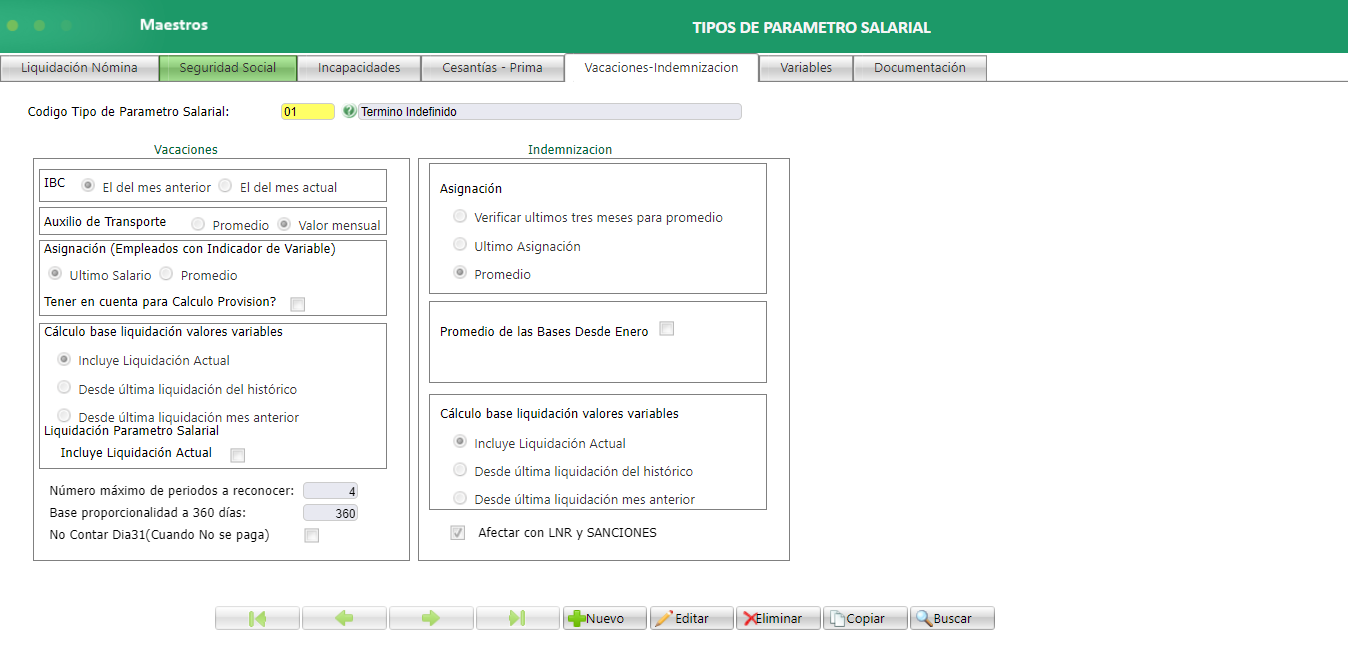This screenshot has width=1348, height=665.
Task: Enable Tener en cuenta para Calculo Provision
Action: click(297, 304)
